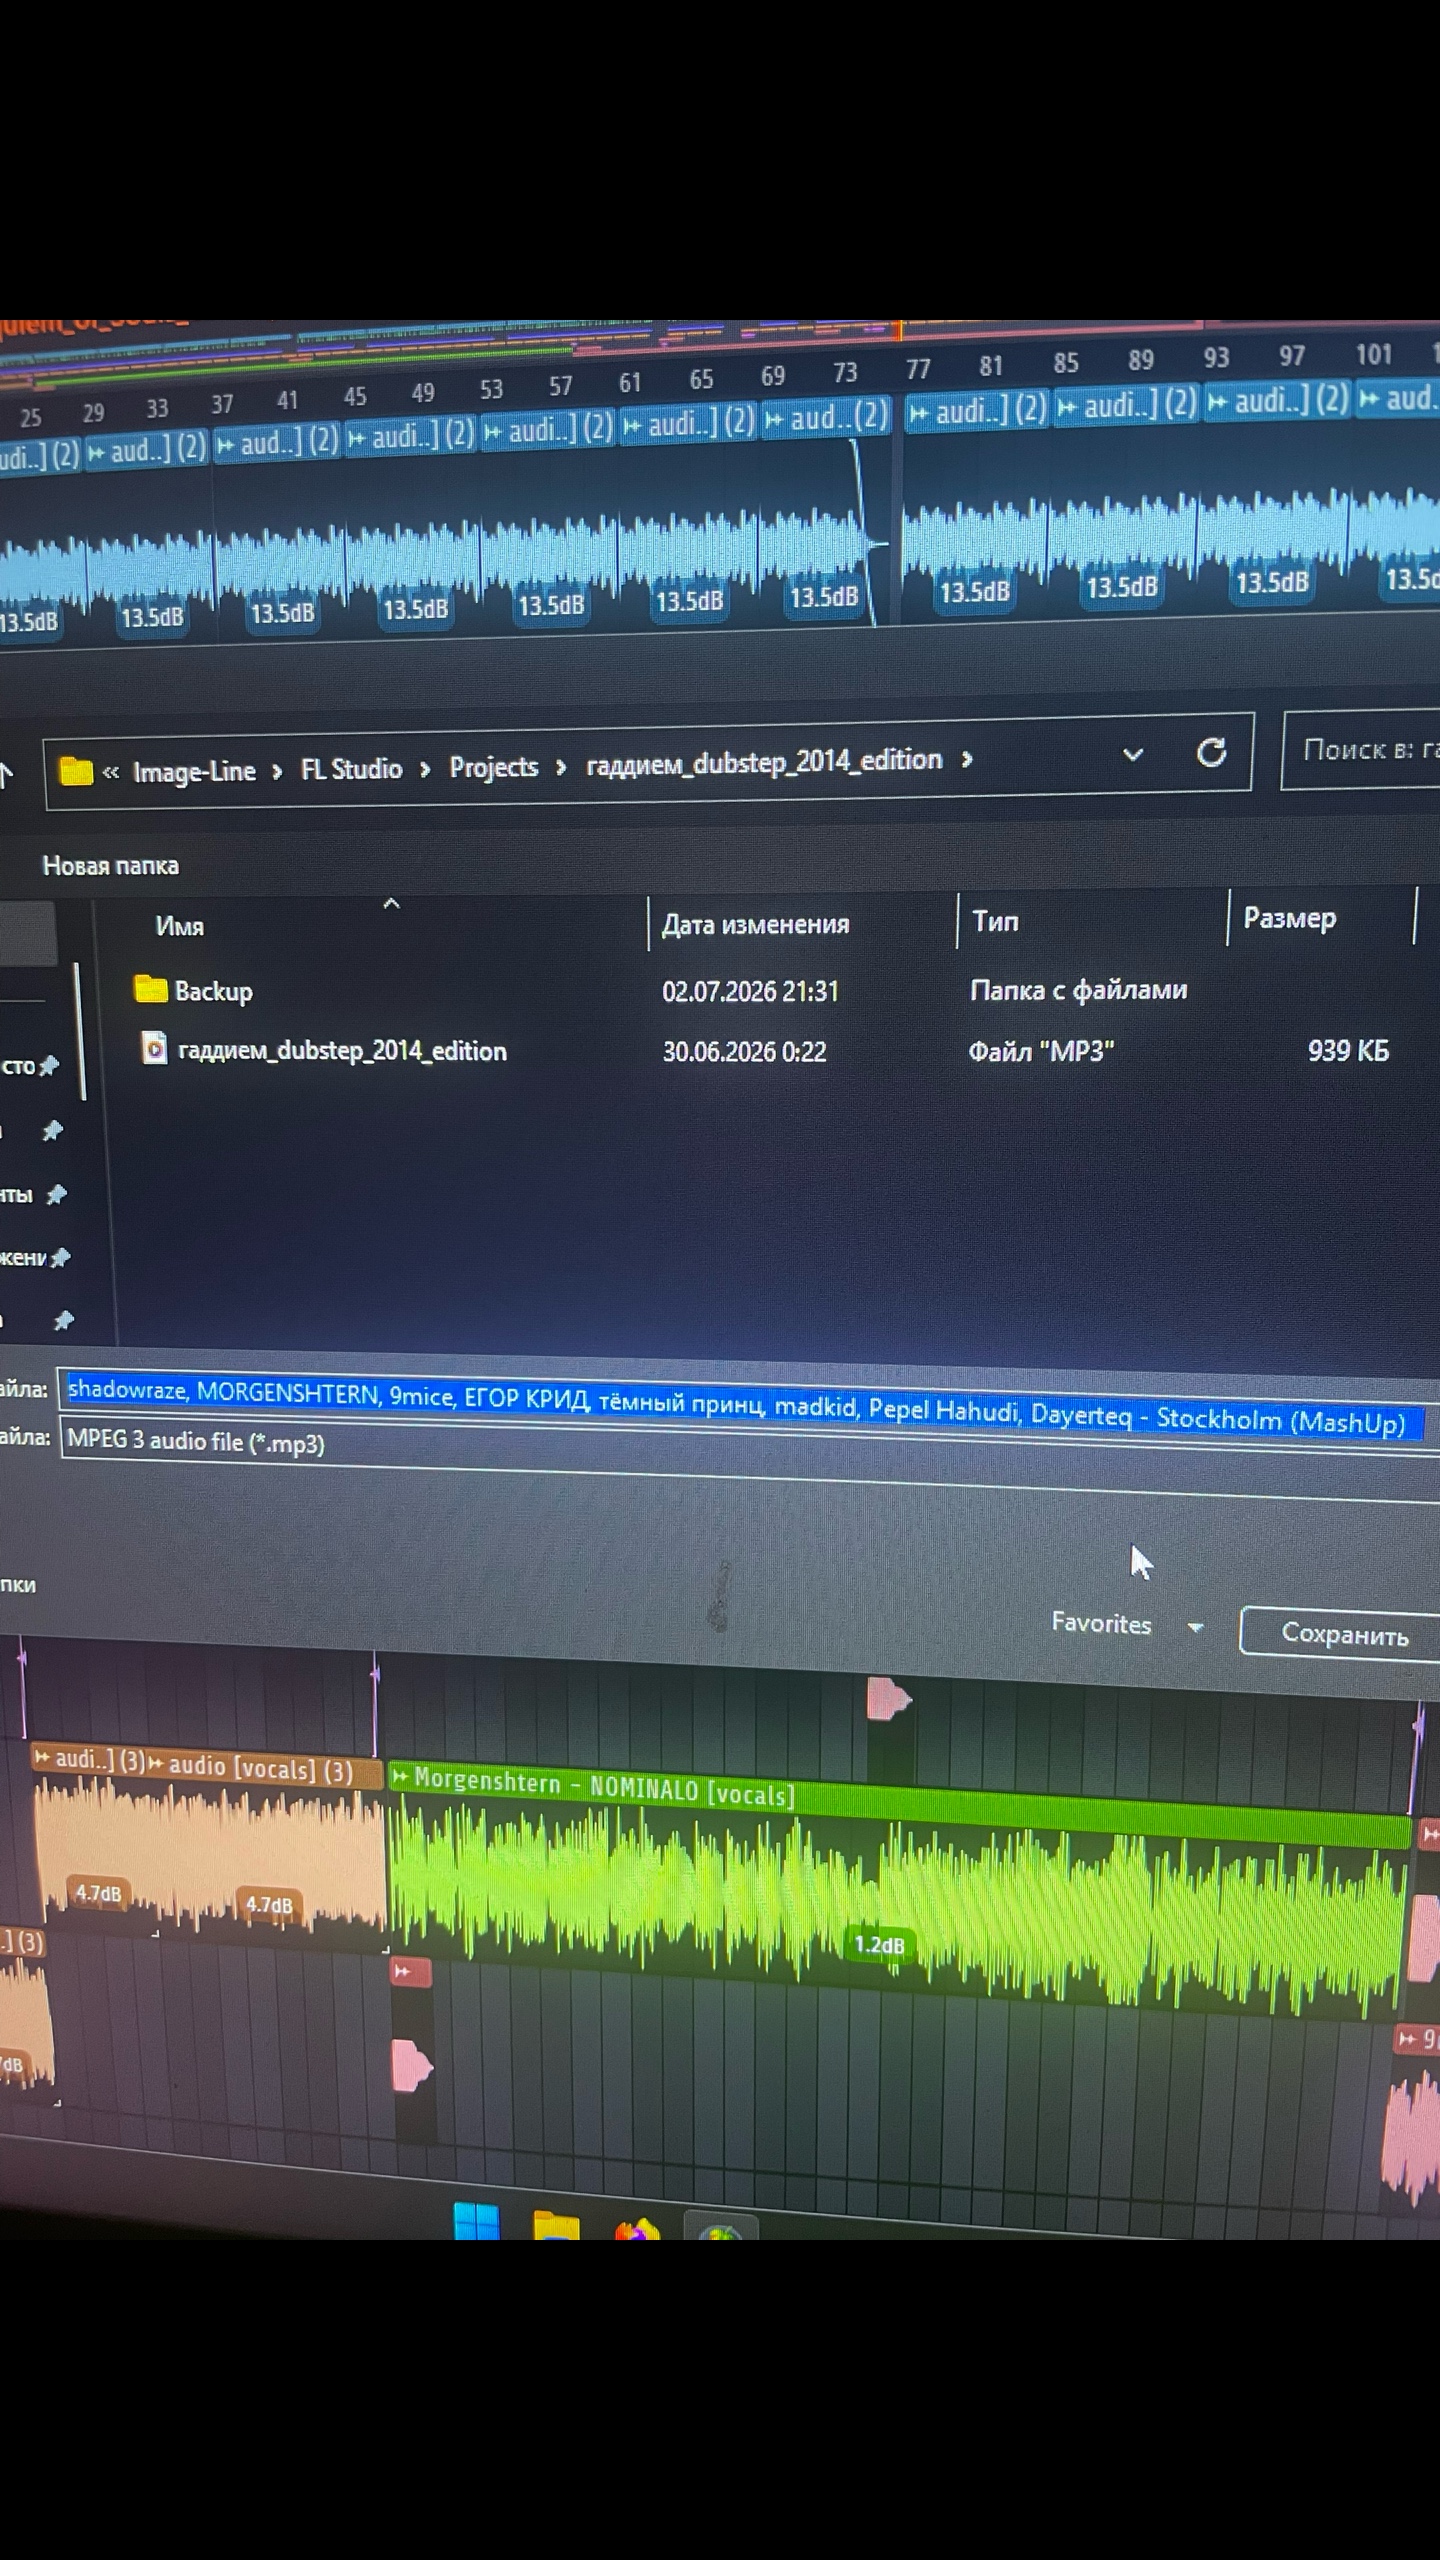Jump to bar 29 on the playlist timeline
1440x2560 pixels.
click(x=93, y=412)
